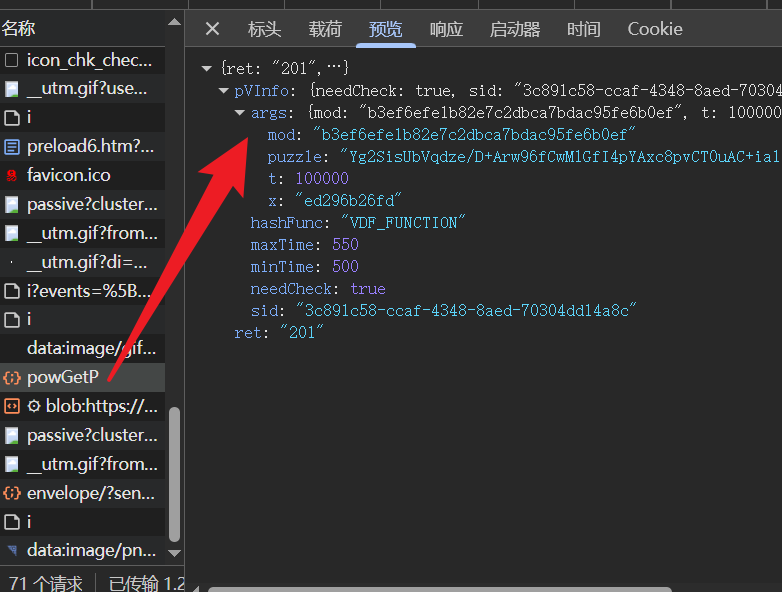782x592 pixels.
Task: Open the 启动器 tab
Action: coord(515,29)
